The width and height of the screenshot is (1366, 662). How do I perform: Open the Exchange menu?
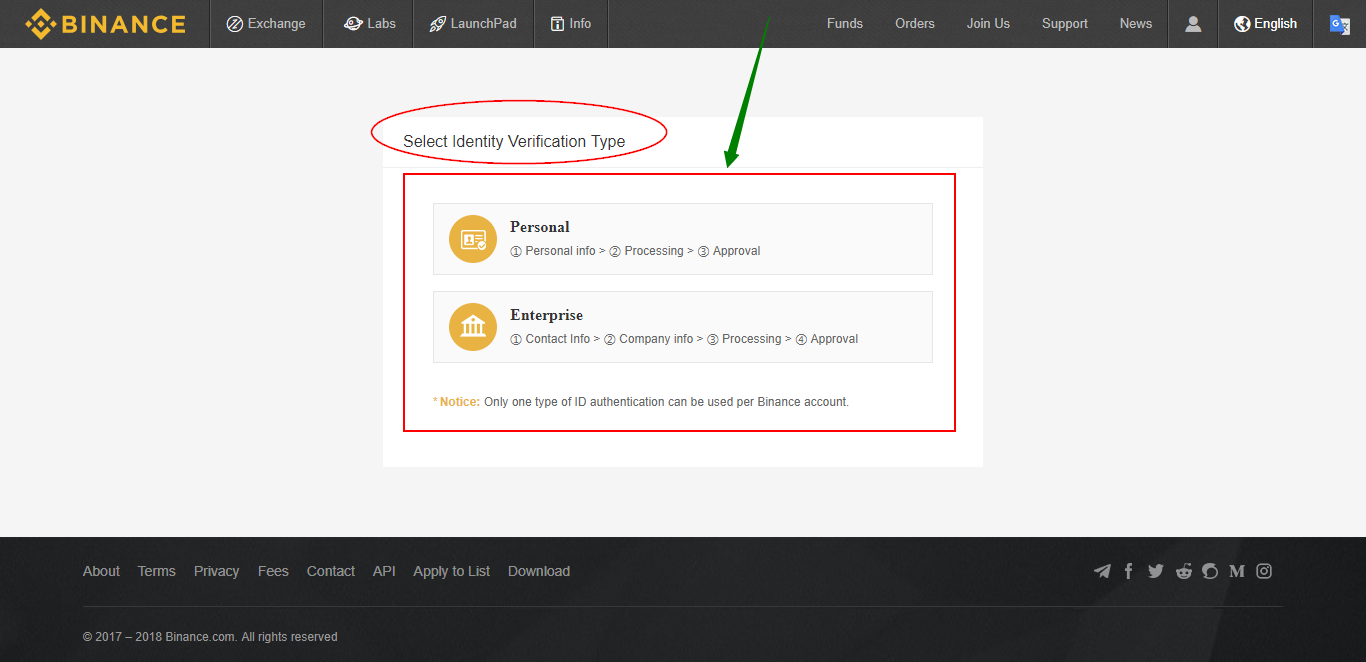click(x=266, y=24)
